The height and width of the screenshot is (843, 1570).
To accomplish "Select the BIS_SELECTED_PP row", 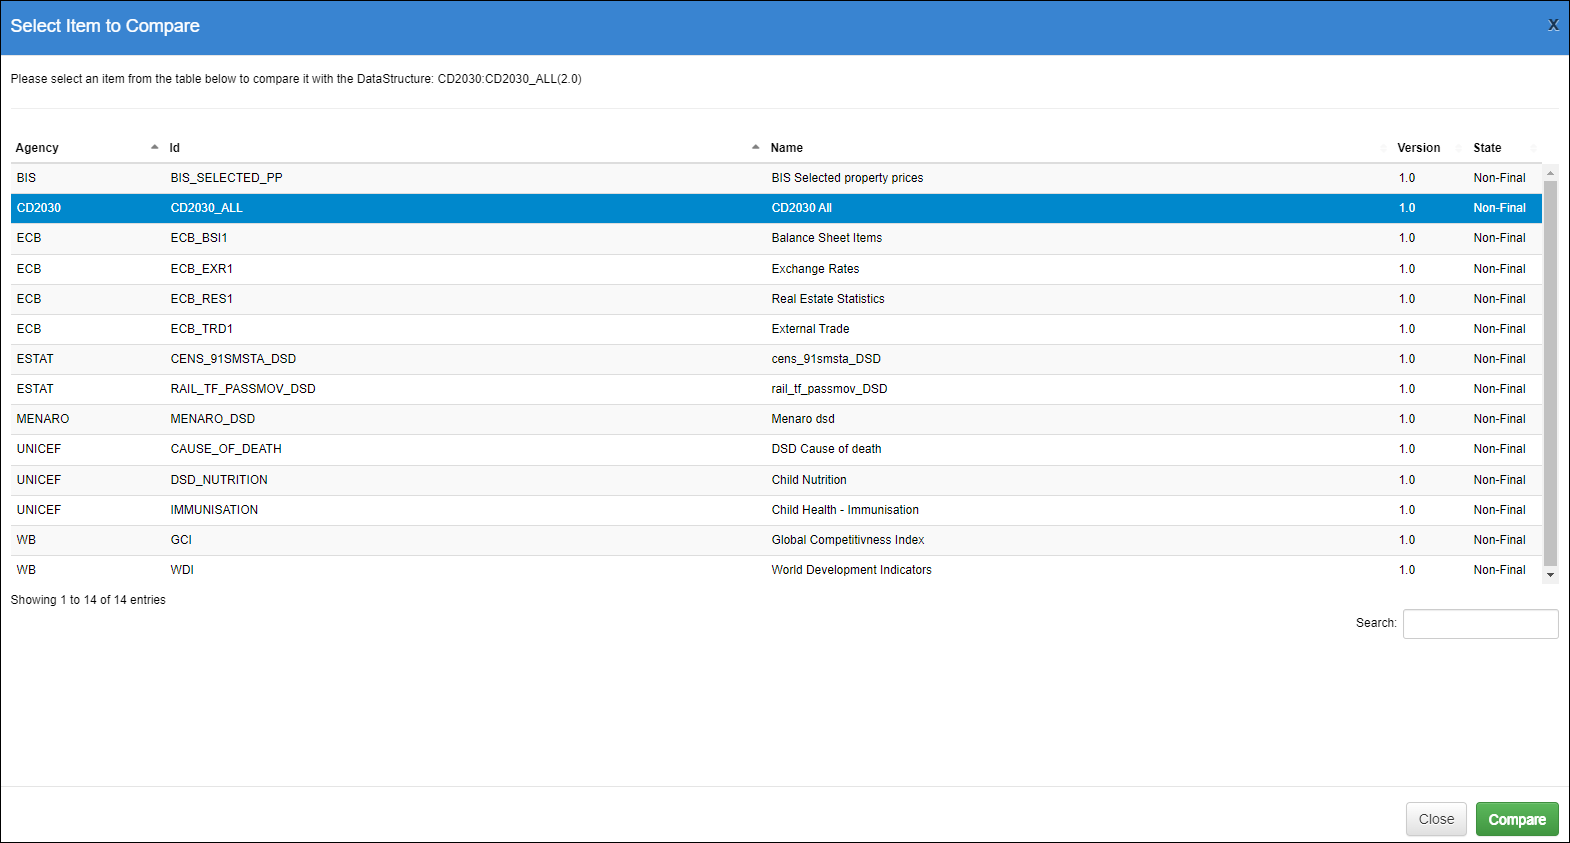I will coord(226,178).
